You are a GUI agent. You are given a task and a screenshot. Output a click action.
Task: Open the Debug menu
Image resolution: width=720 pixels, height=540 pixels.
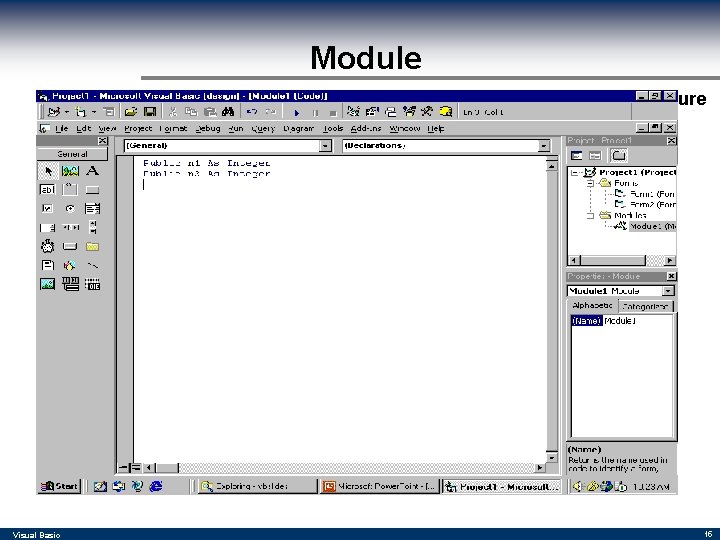coord(208,129)
